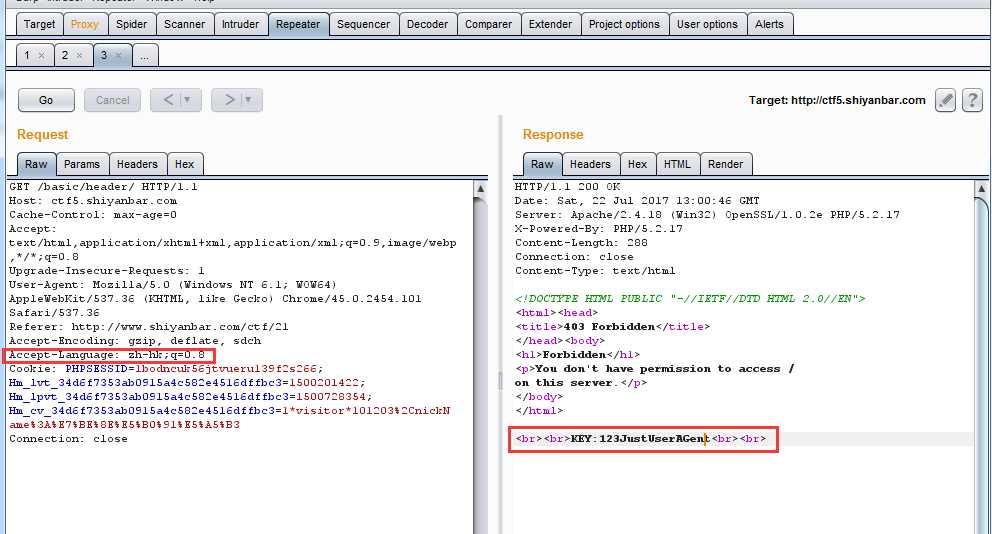992x534 pixels.
Task: Click the Go button to send request
Action: (46, 100)
